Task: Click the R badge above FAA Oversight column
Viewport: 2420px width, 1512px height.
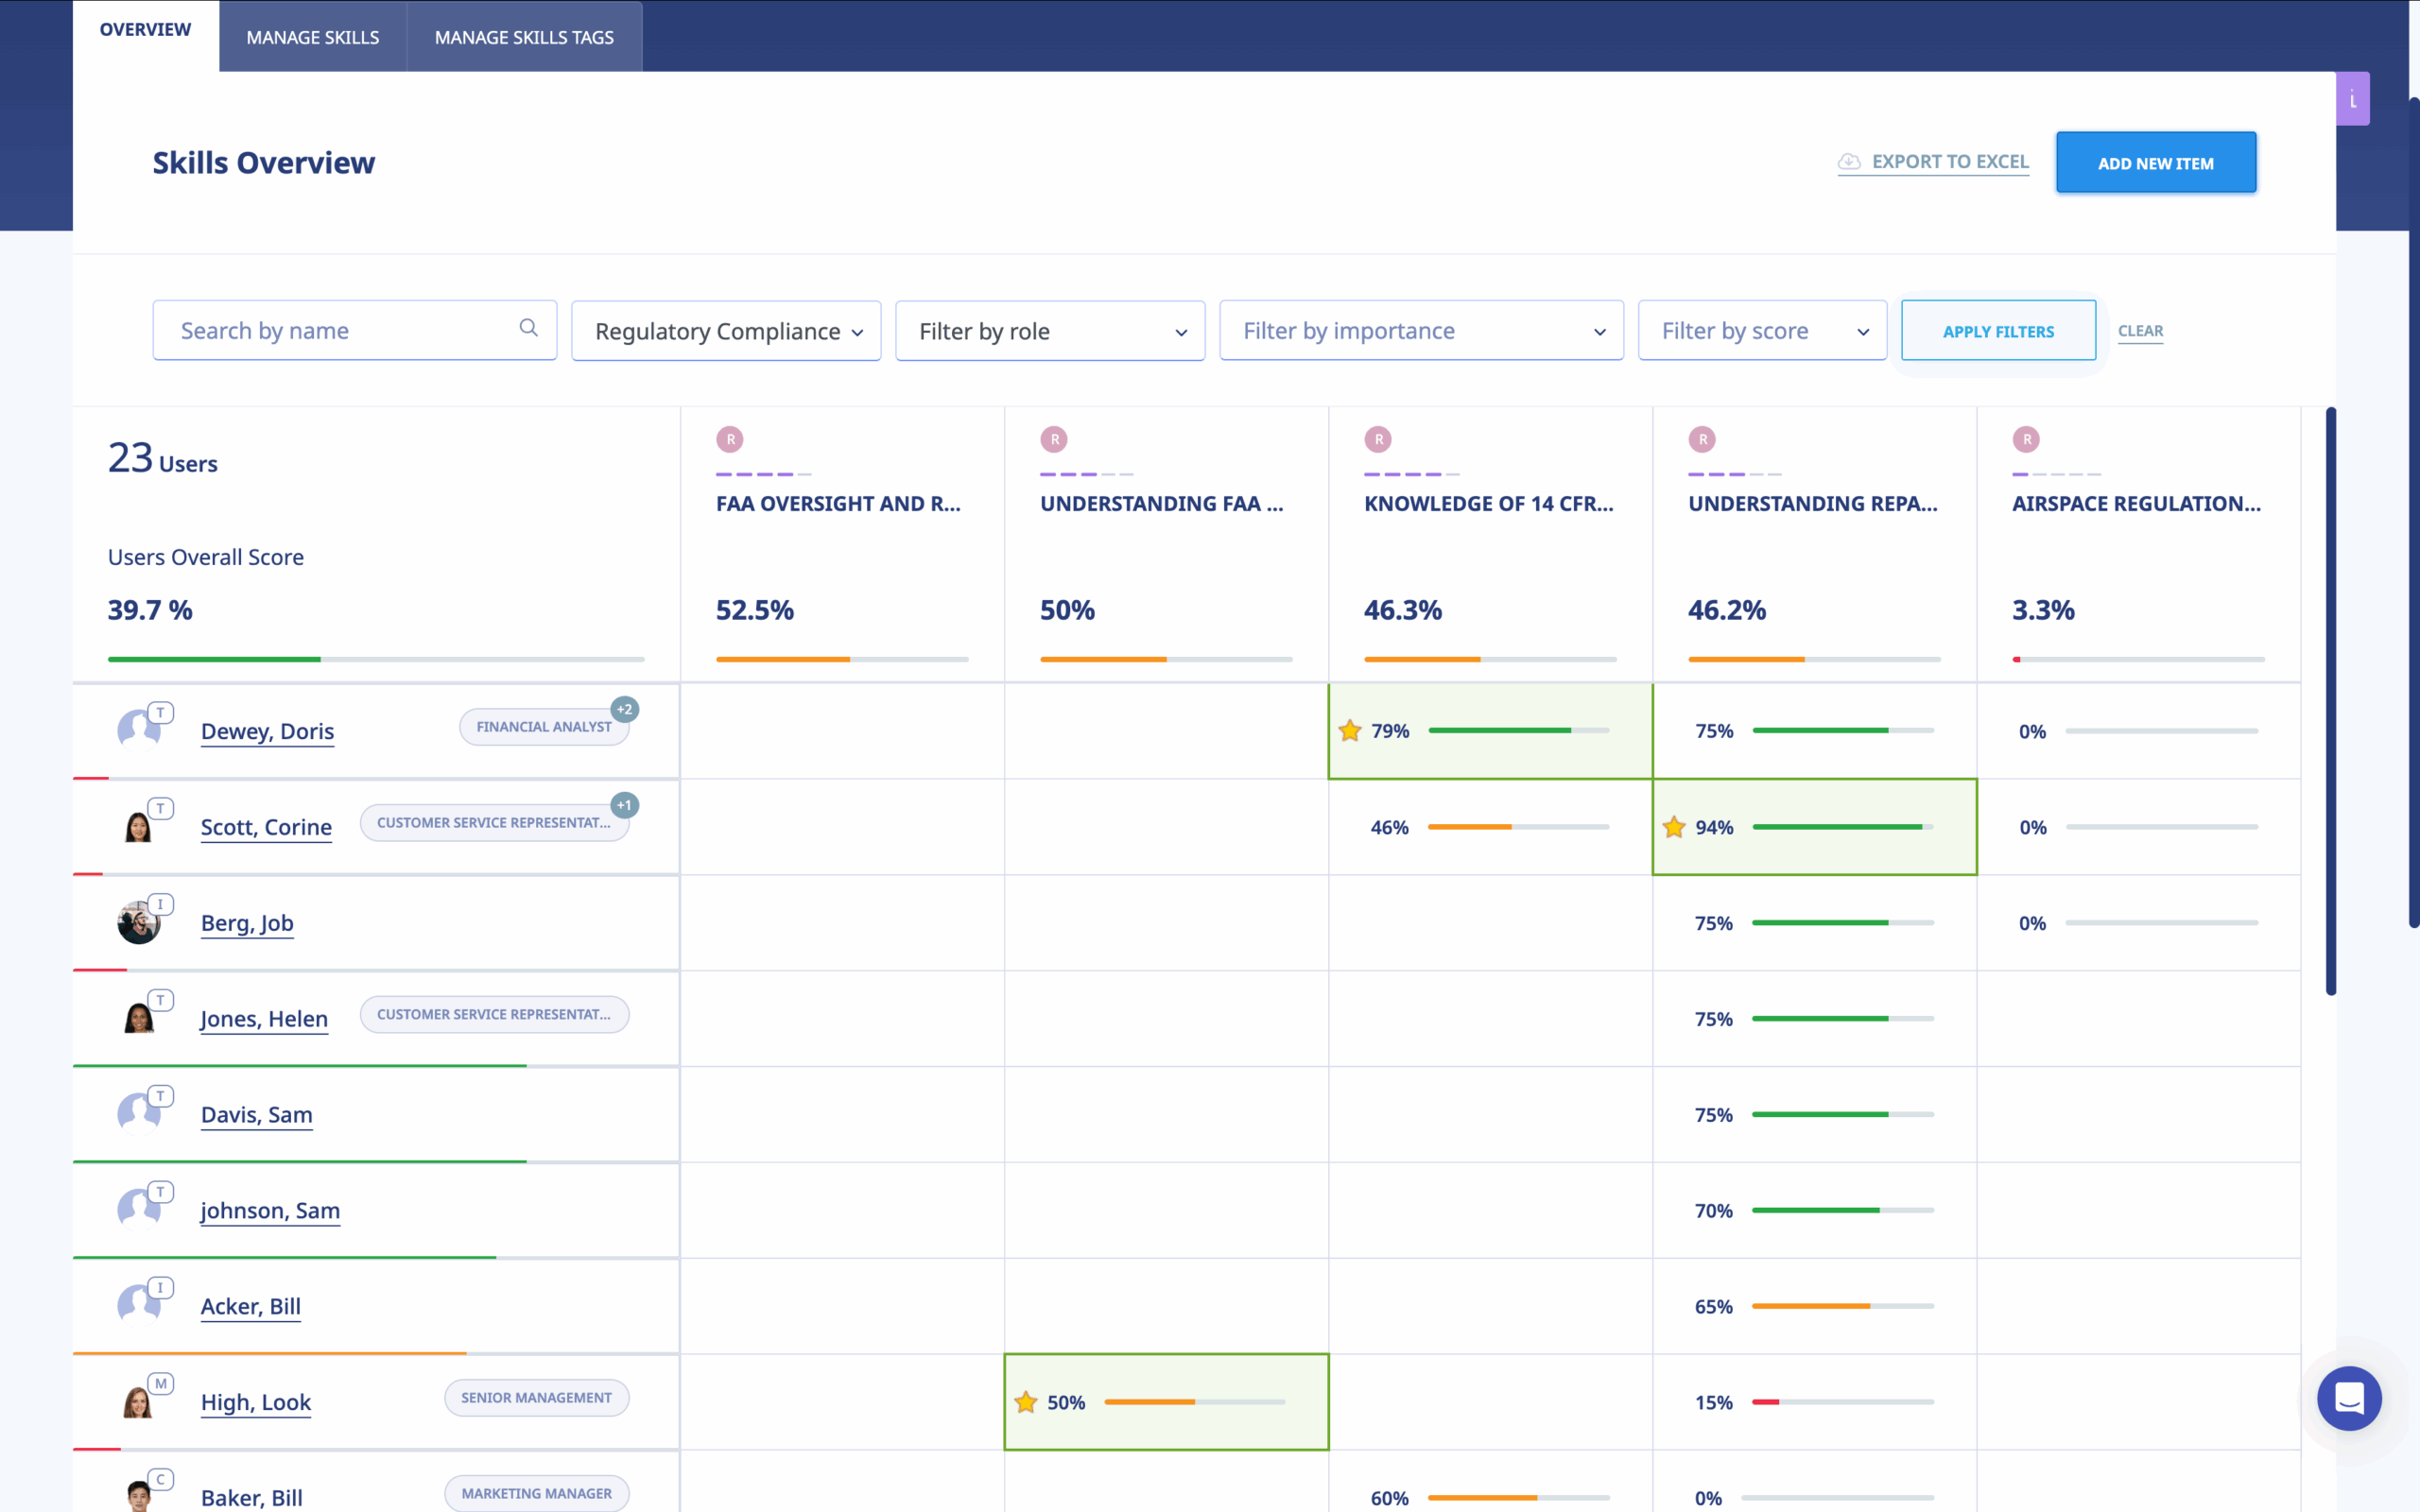Action: pos(730,439)
